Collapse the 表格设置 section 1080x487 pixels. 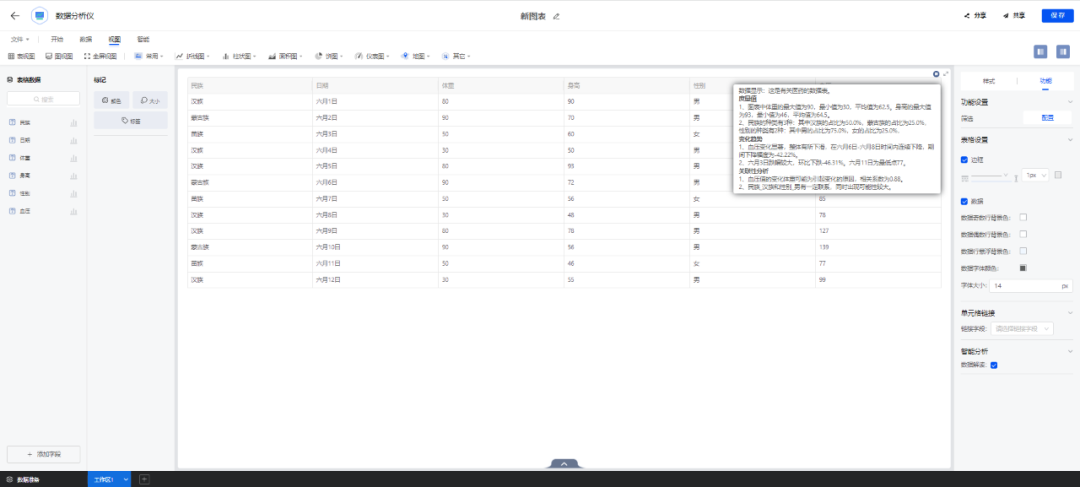click(1070, 140)
